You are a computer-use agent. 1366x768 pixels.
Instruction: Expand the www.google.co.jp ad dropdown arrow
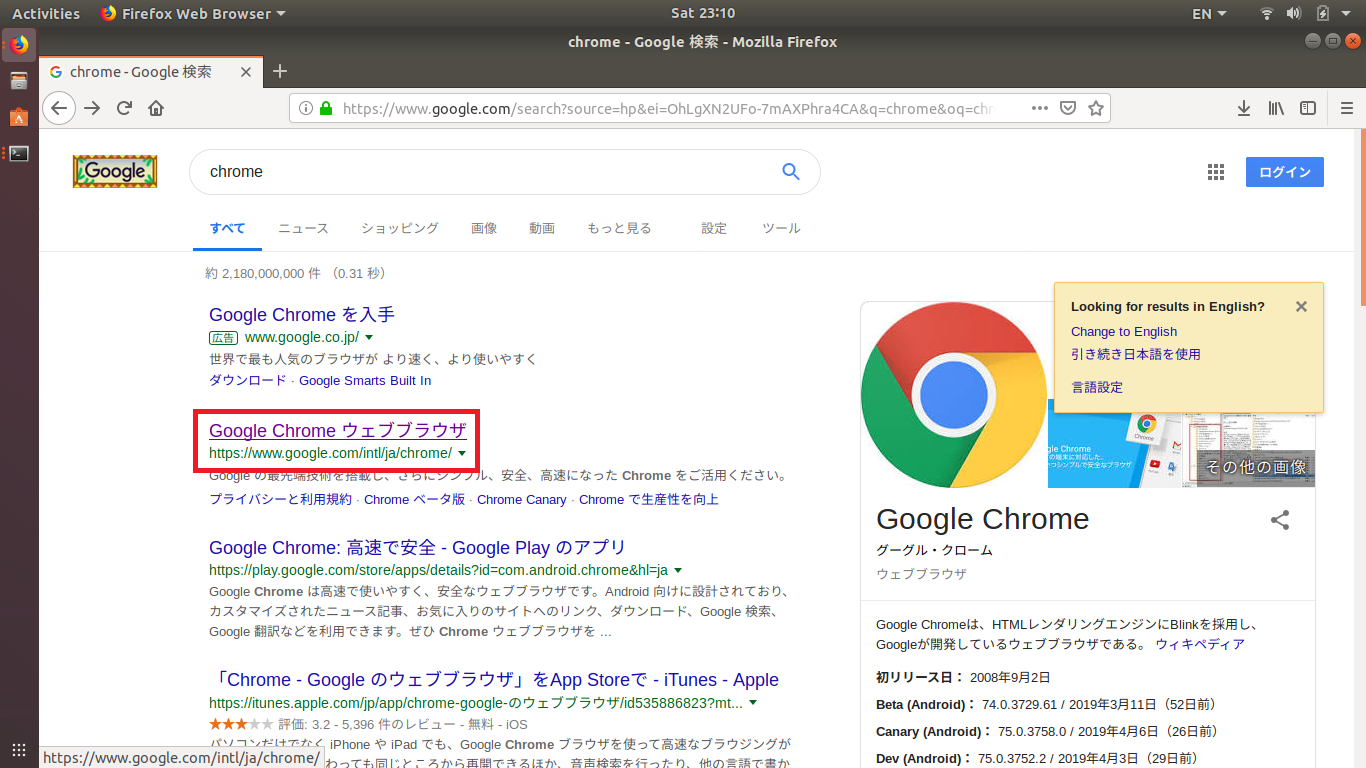(x=369, y=338)
